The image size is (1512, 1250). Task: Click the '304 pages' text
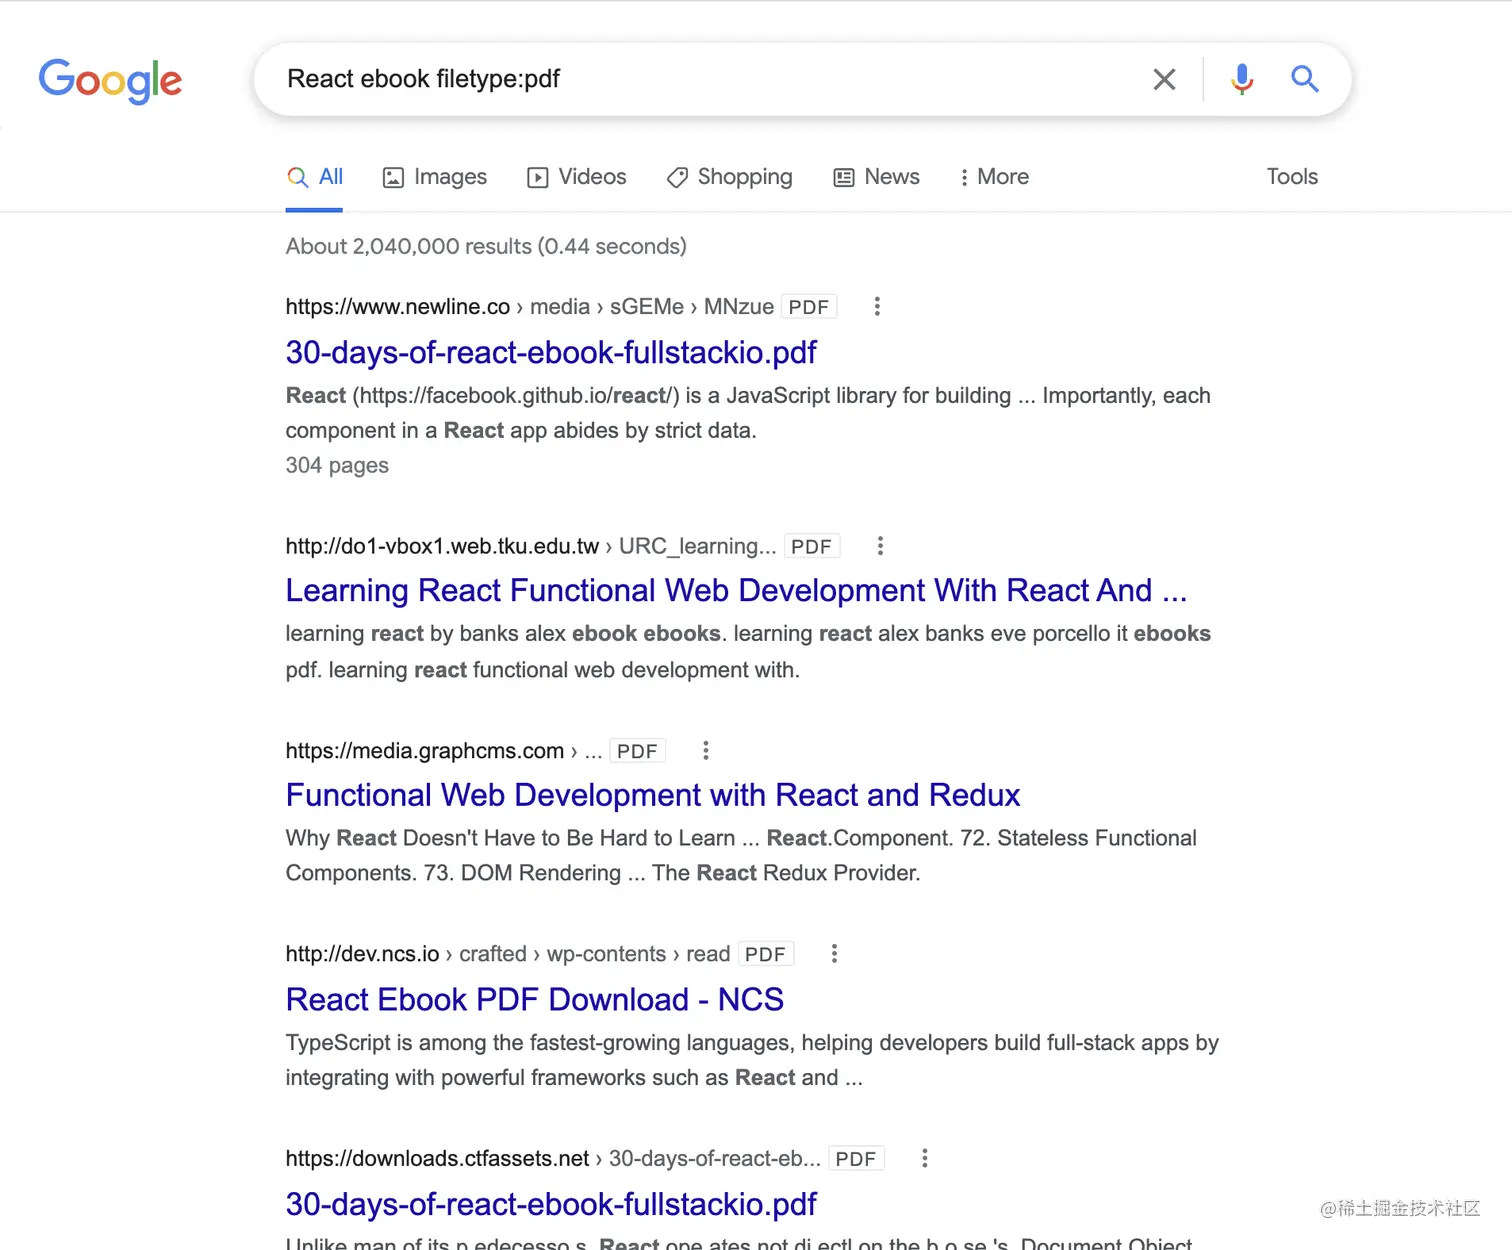point(337,465)
